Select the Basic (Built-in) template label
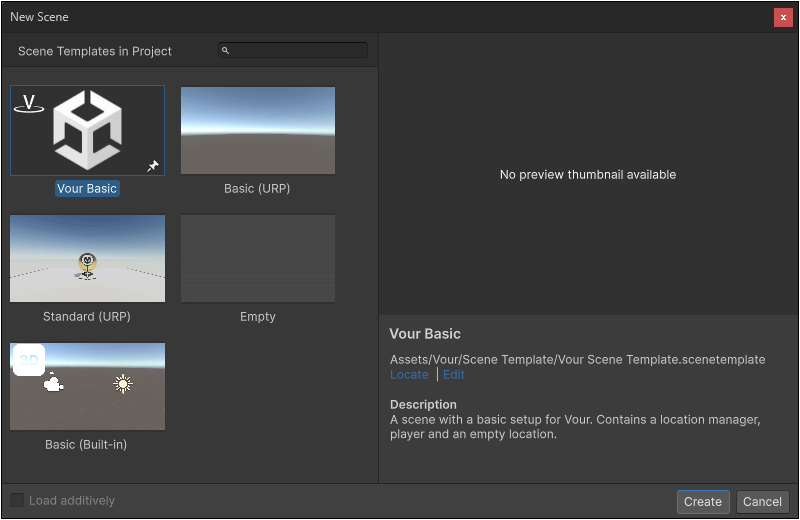This screenshot has width=800, height=520. tap(87, 444)
